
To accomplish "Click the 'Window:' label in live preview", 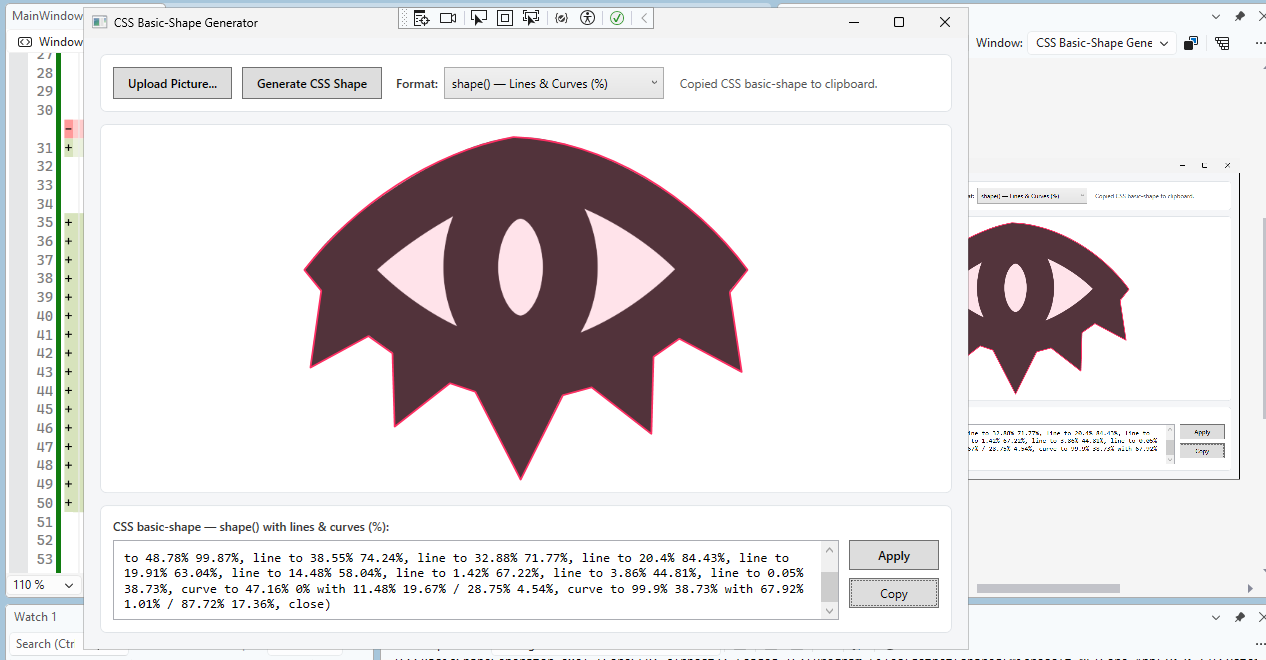I will click(999, 43).
